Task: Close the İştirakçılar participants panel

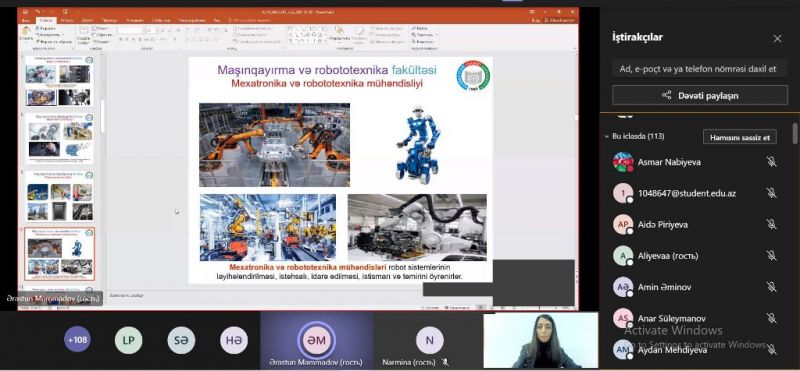Action: [777, 39]
